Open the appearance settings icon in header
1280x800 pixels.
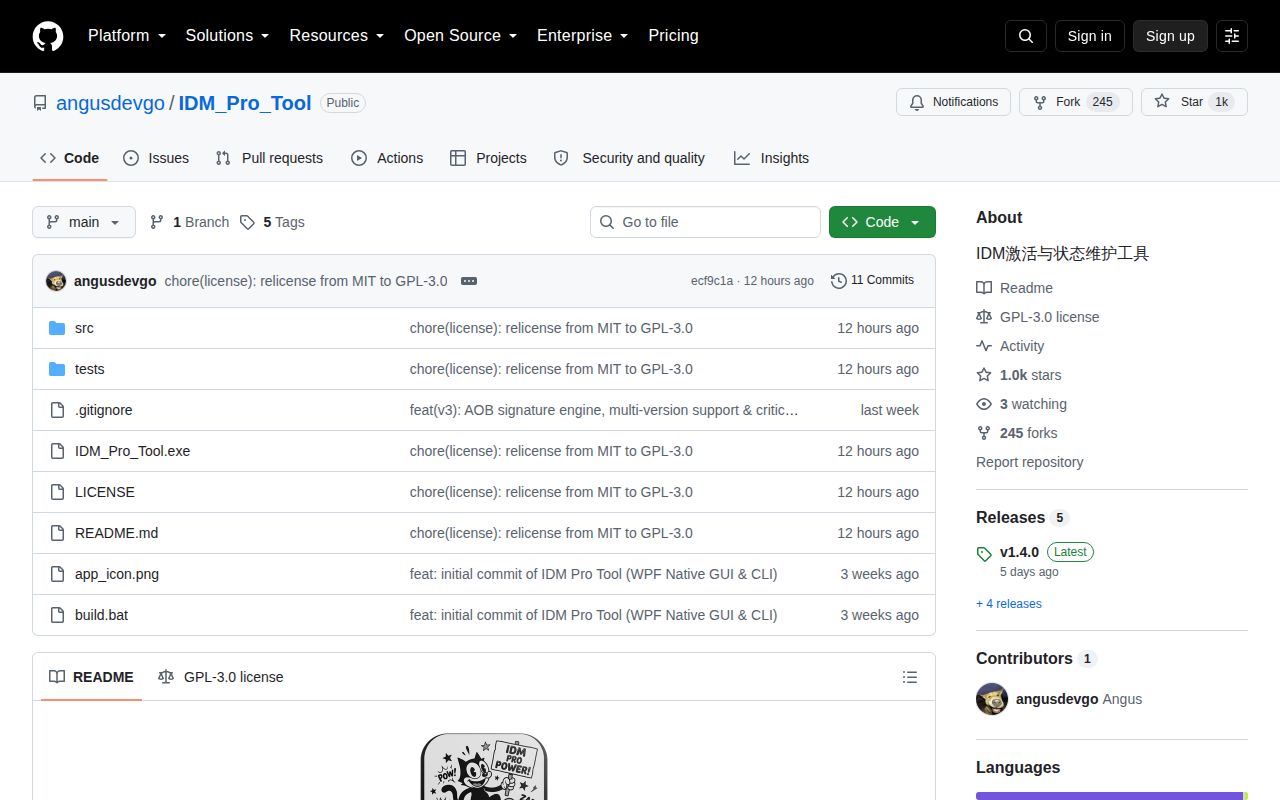1232,36
